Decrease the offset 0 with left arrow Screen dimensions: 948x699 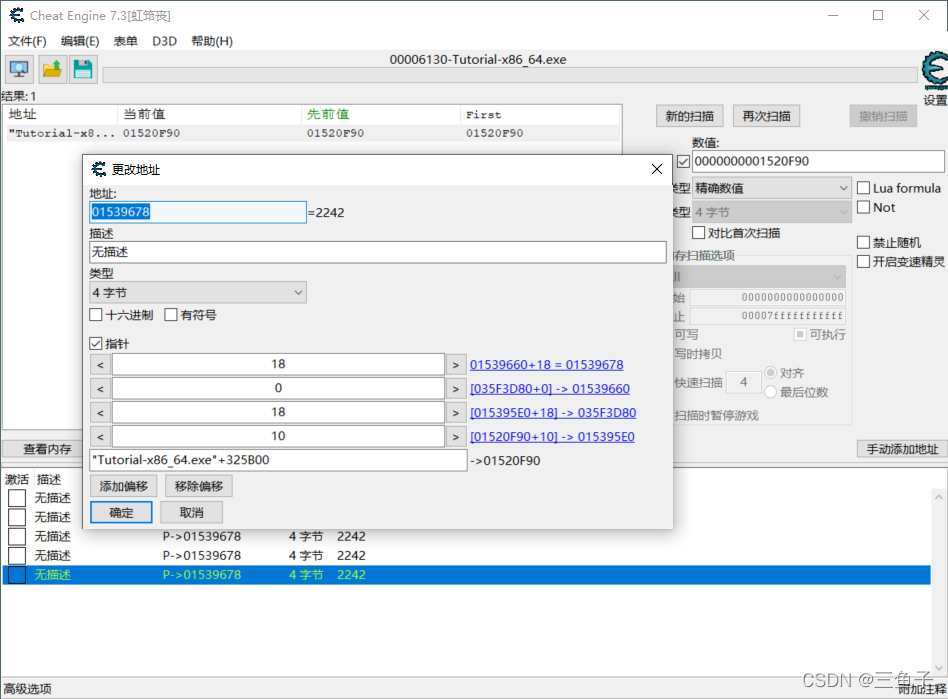click(x=100, y=388)
